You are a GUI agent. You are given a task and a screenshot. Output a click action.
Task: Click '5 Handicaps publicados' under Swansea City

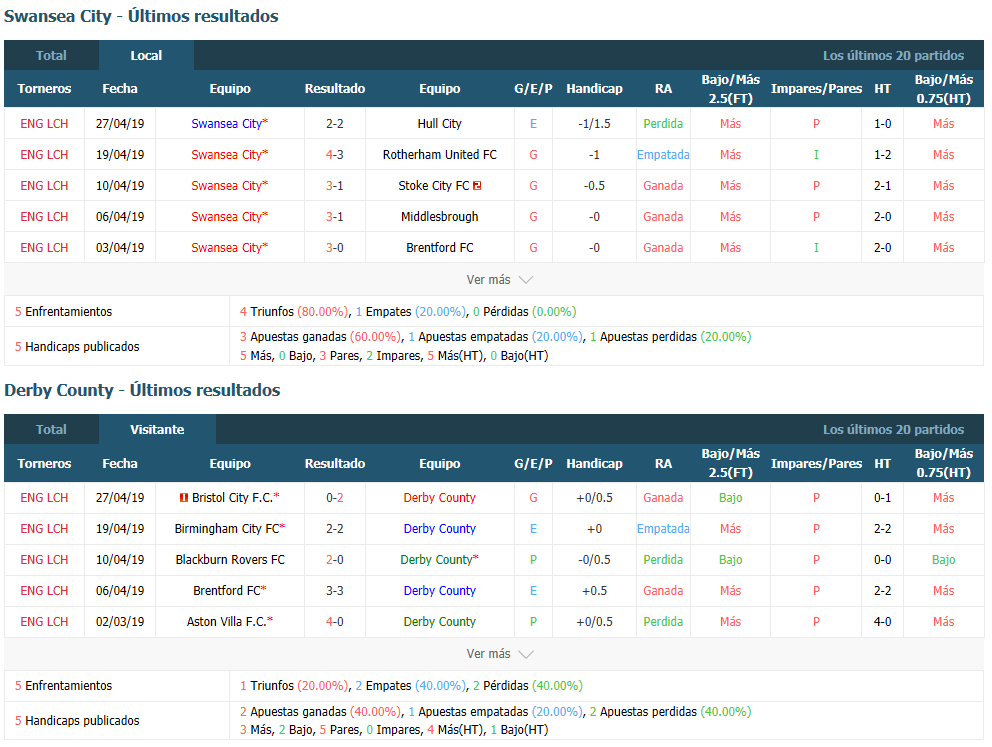click(x=77, y=347)
